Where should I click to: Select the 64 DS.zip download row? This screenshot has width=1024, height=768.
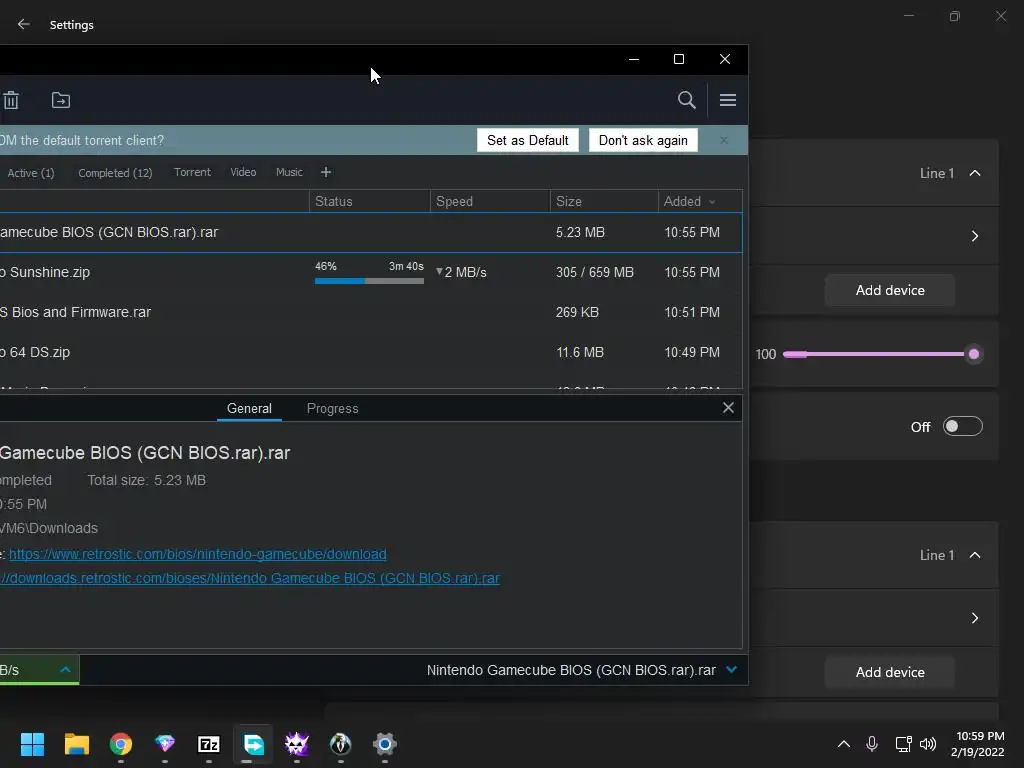(x=371, y=352)
